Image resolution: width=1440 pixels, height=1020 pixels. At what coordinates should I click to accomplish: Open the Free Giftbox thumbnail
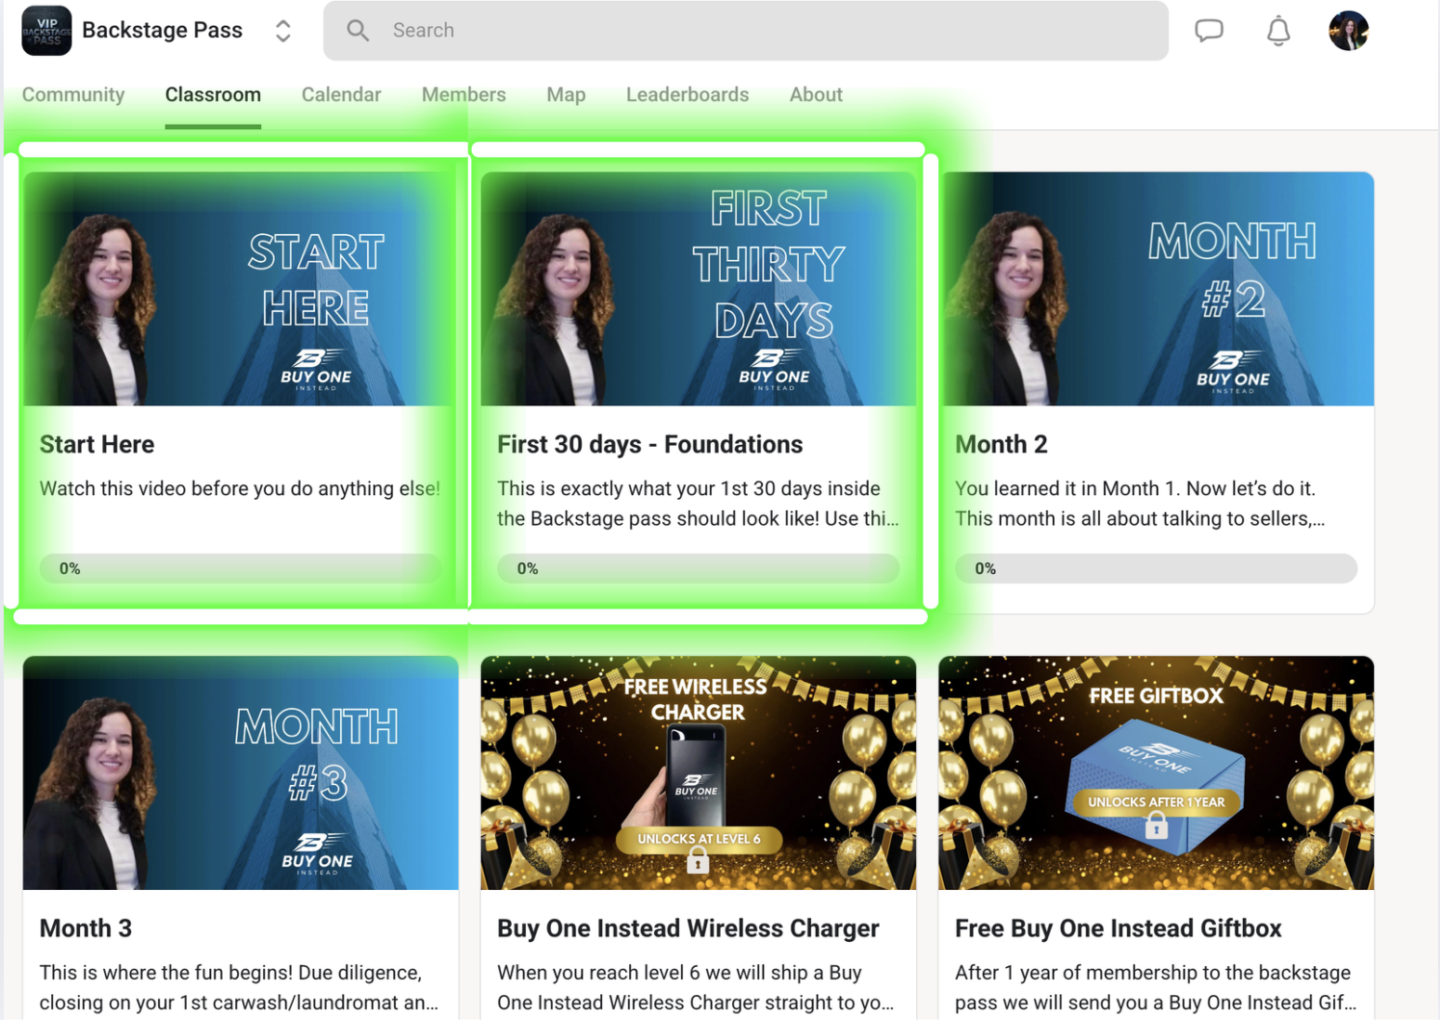(1156, 773)
